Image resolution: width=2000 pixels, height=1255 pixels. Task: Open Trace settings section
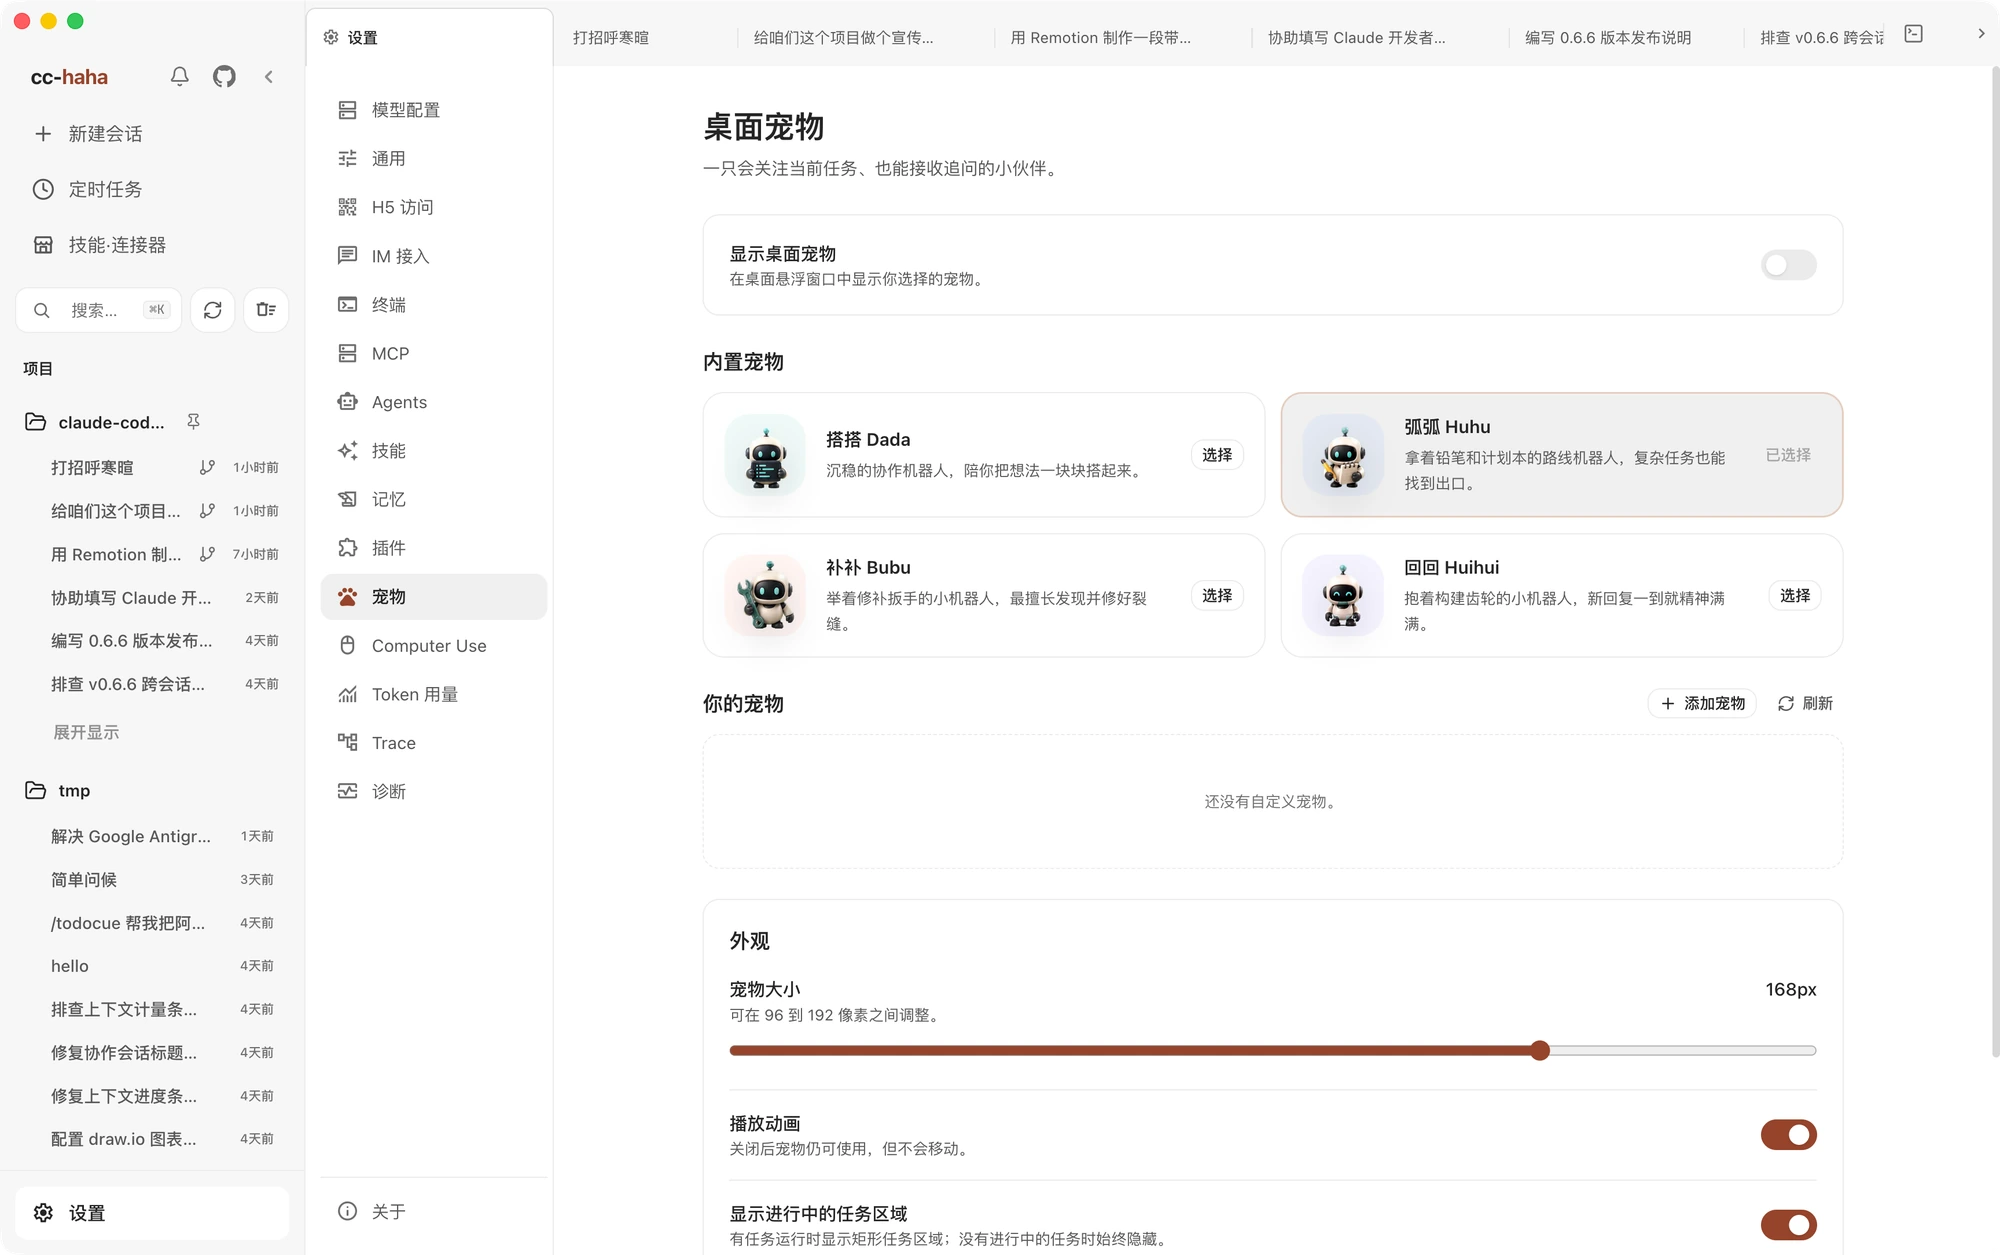434,743
